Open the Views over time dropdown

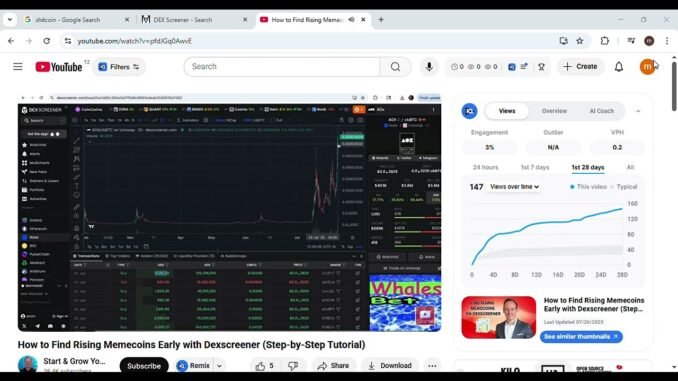pos(514,187)
